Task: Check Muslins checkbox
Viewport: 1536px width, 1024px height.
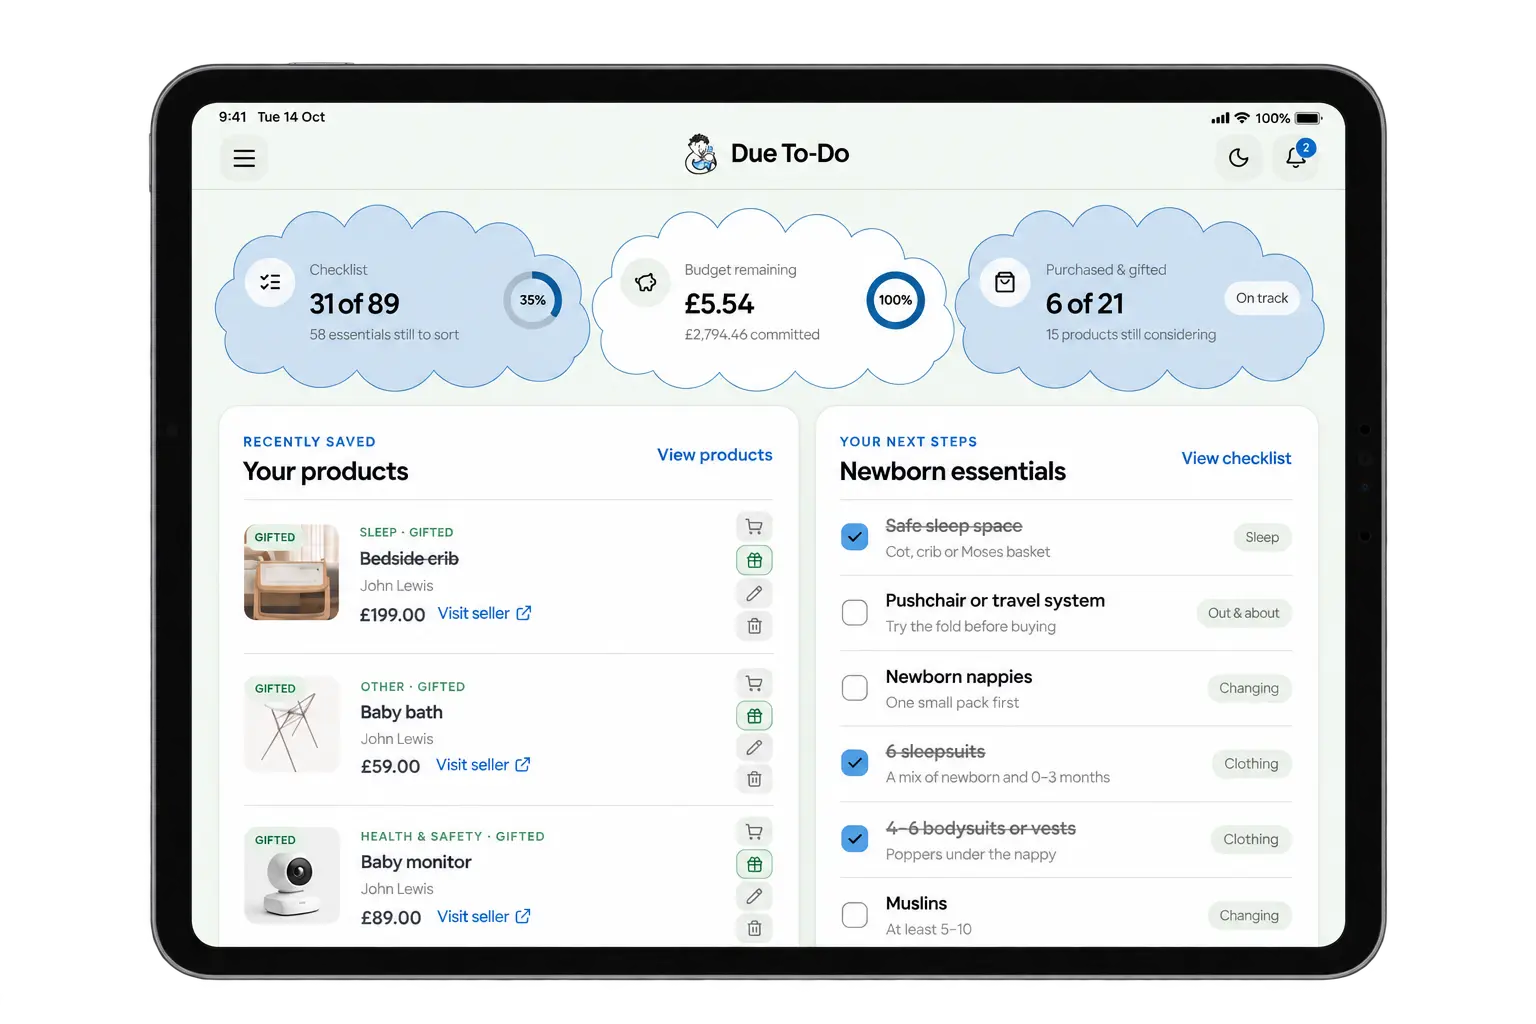Action: [855, 915]
